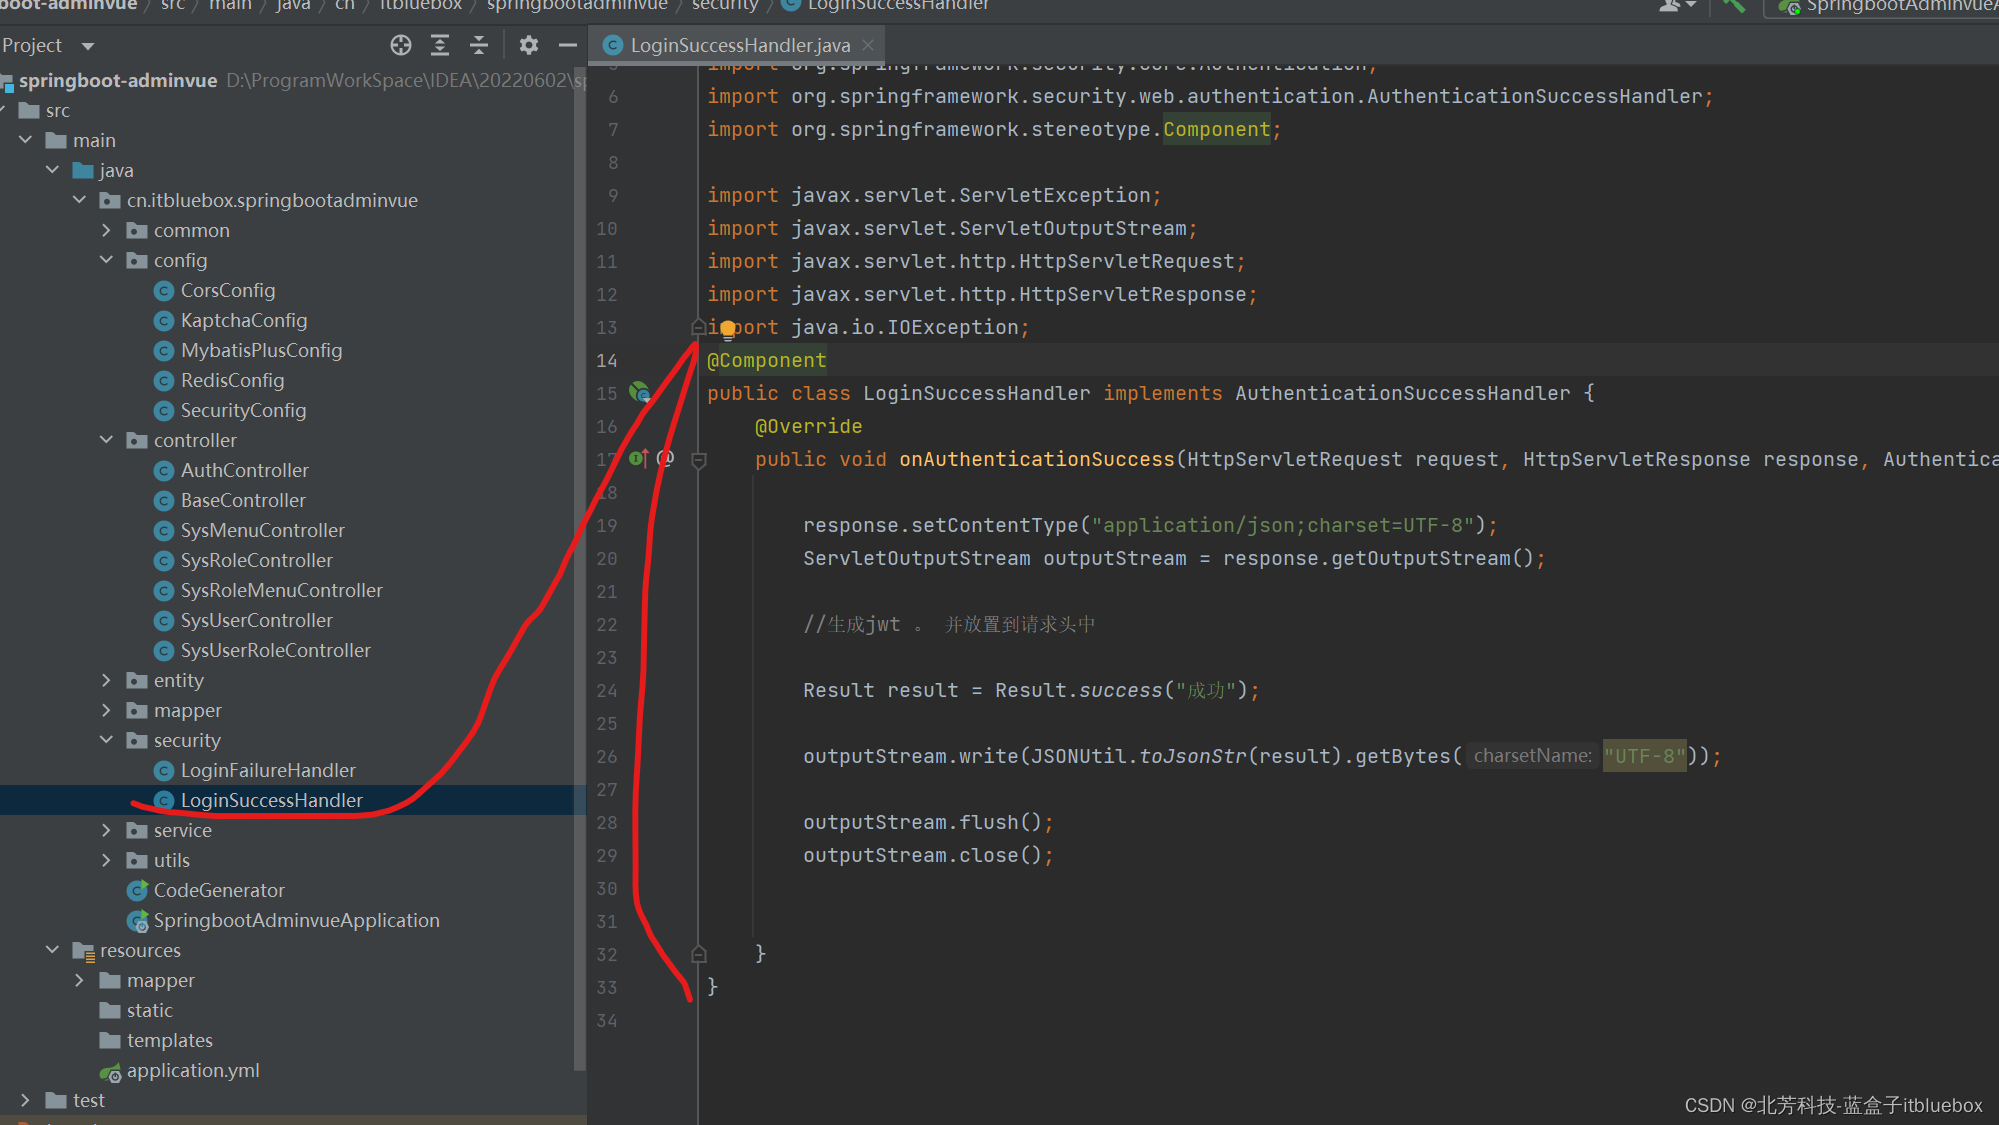This screenshot has height=1125, width=1999.
Task: Open Project panel settings gear
Action: [x=529, y=45]
